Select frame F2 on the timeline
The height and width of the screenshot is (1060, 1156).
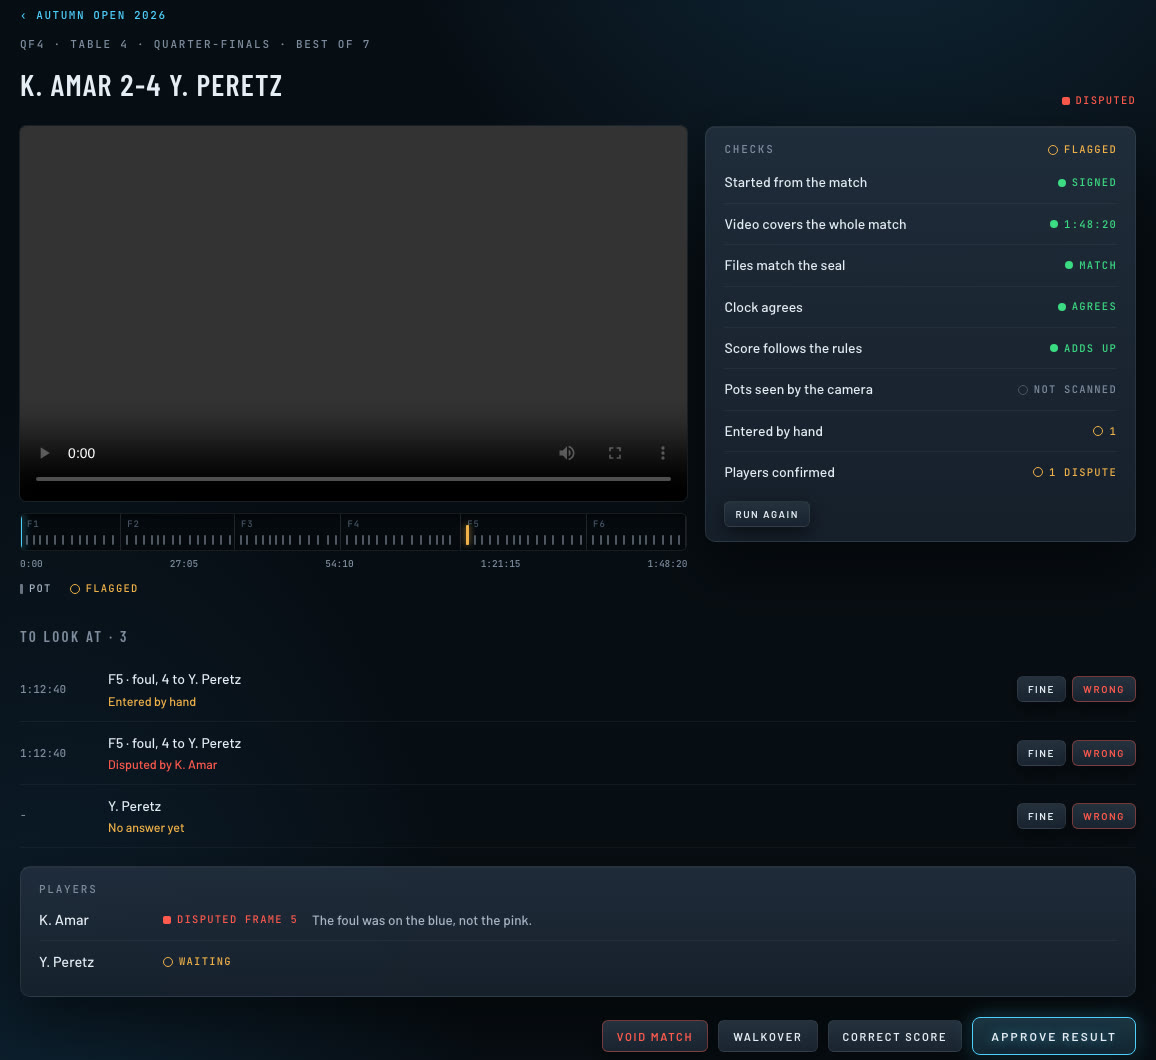point(177,532)
